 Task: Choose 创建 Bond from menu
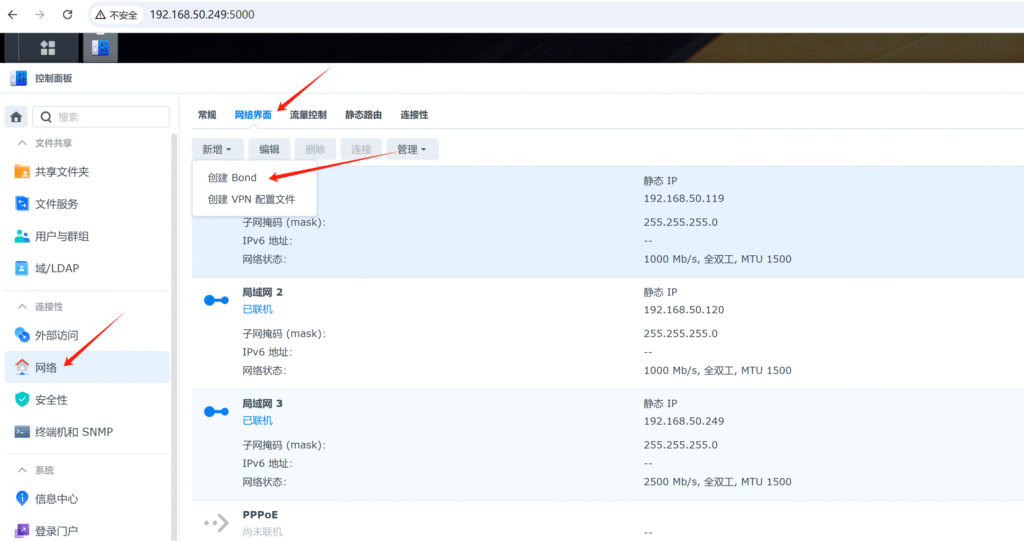(232, 178)
